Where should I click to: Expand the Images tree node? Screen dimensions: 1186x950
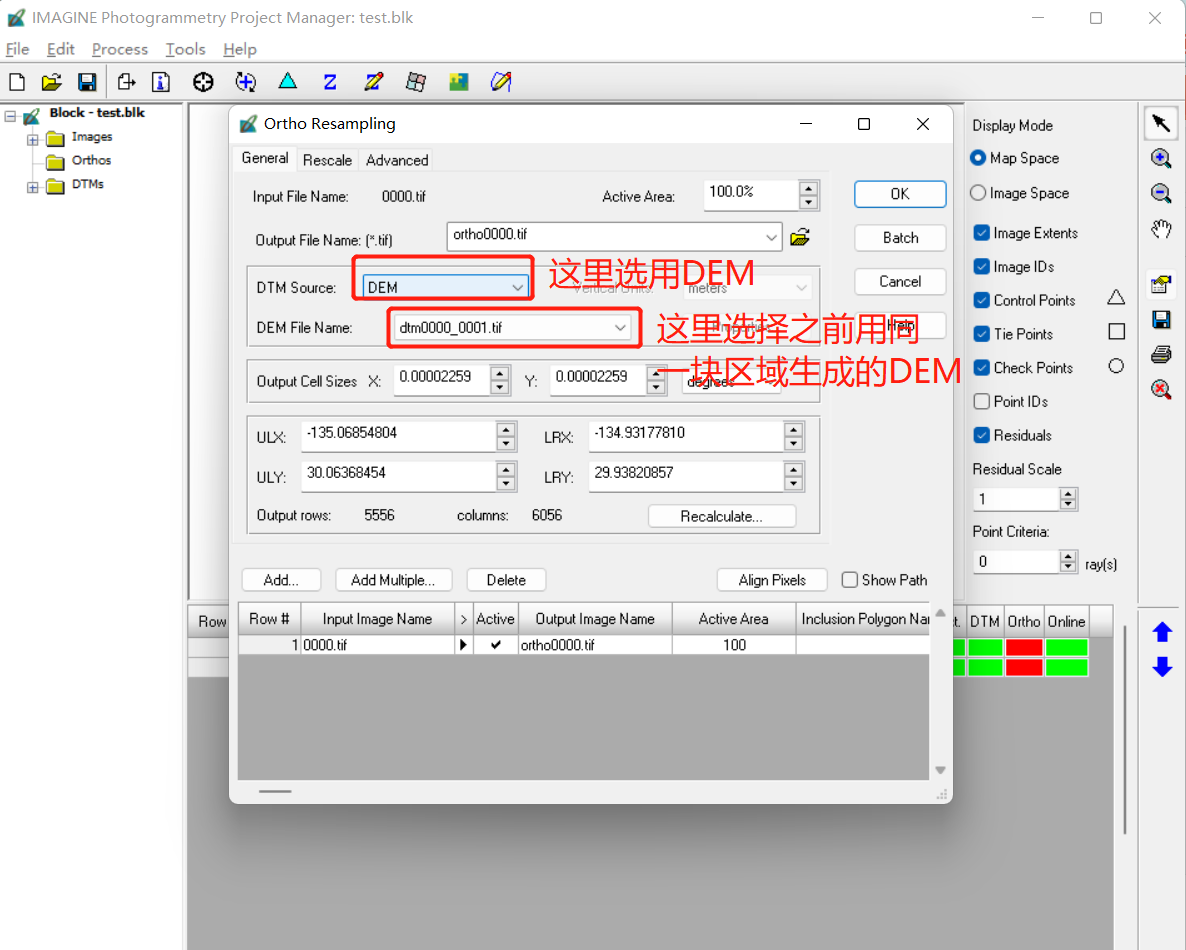tap(33, 140)
